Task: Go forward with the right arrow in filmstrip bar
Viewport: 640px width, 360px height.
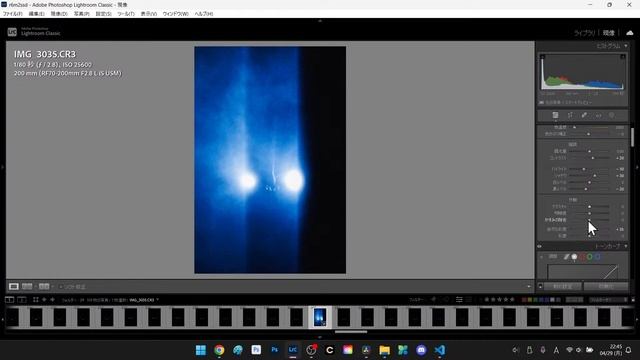Action: pos(52,300)
